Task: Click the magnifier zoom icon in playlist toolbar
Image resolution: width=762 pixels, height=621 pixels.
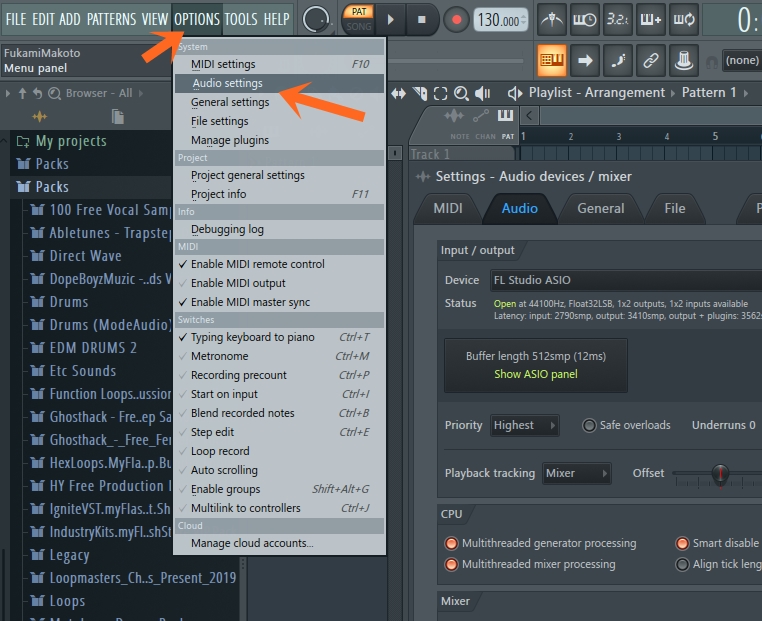Action: [461, 93]
